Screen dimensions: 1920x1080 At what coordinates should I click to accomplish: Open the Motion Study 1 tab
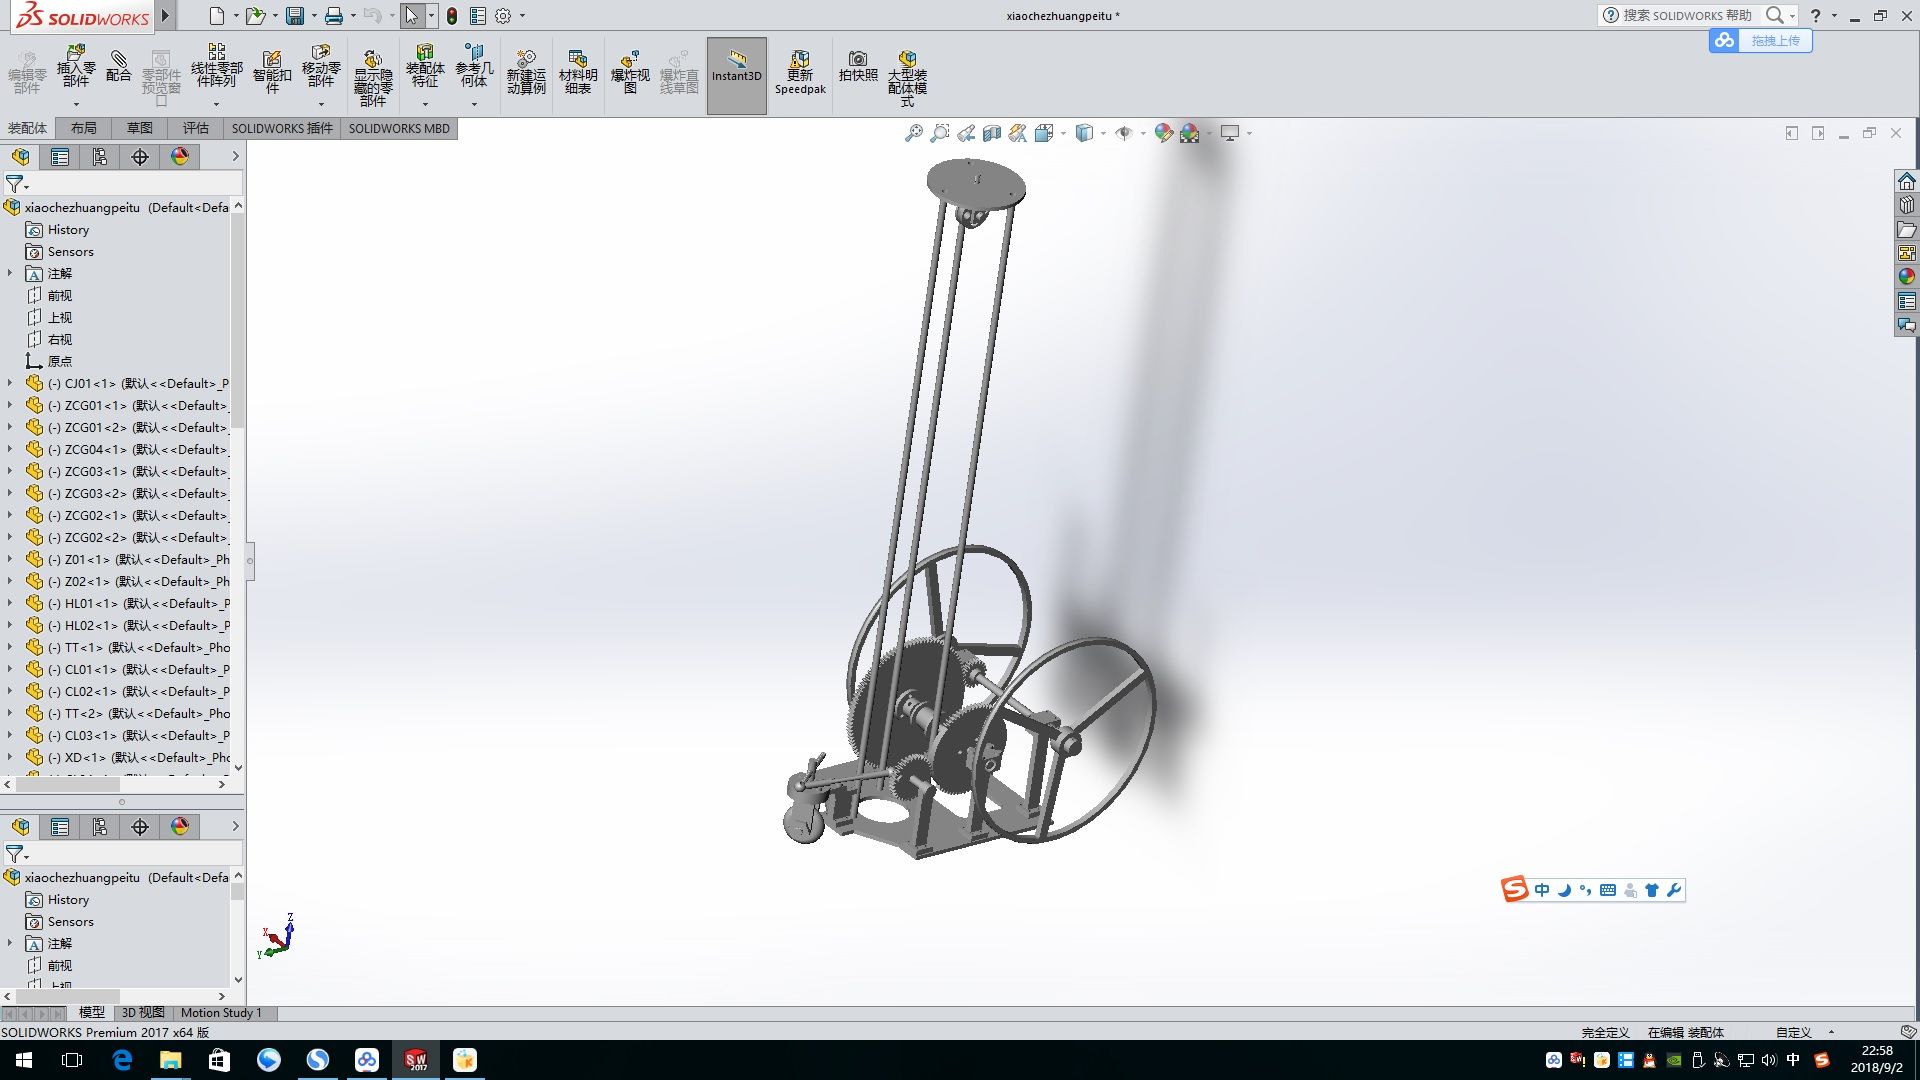(x=221, y=1013)
